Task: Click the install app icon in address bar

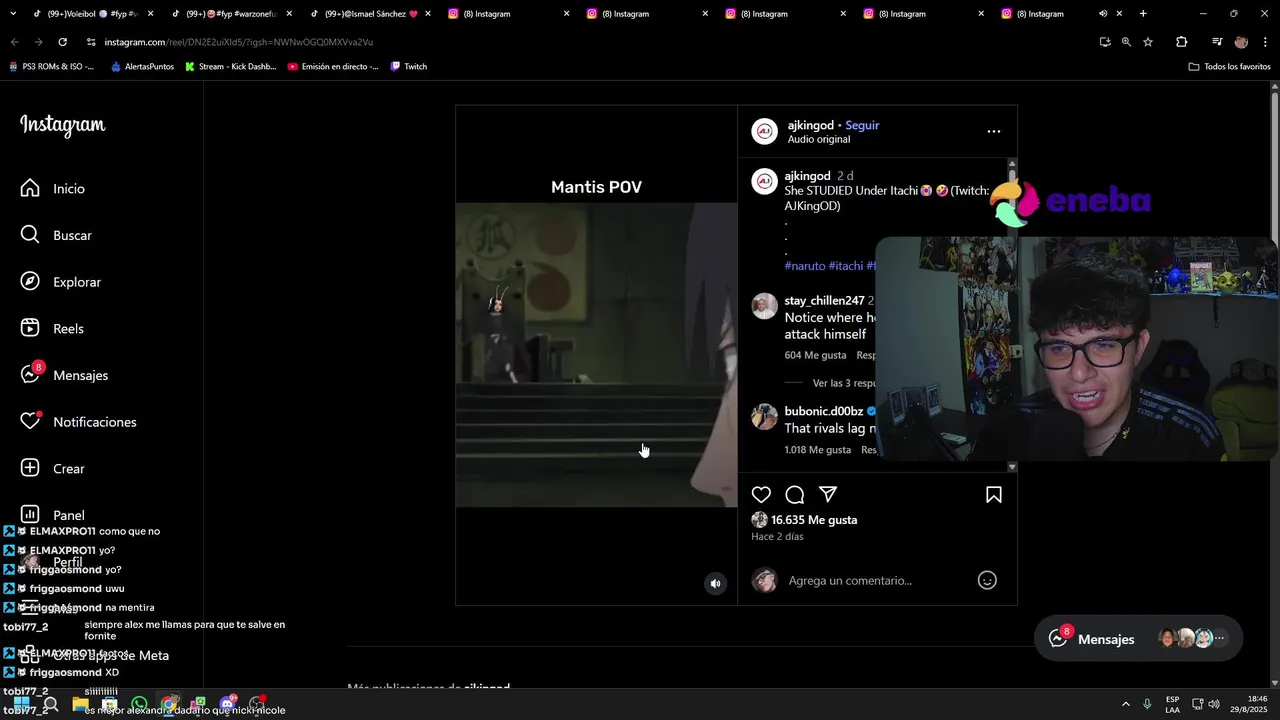Action: 1105,42
